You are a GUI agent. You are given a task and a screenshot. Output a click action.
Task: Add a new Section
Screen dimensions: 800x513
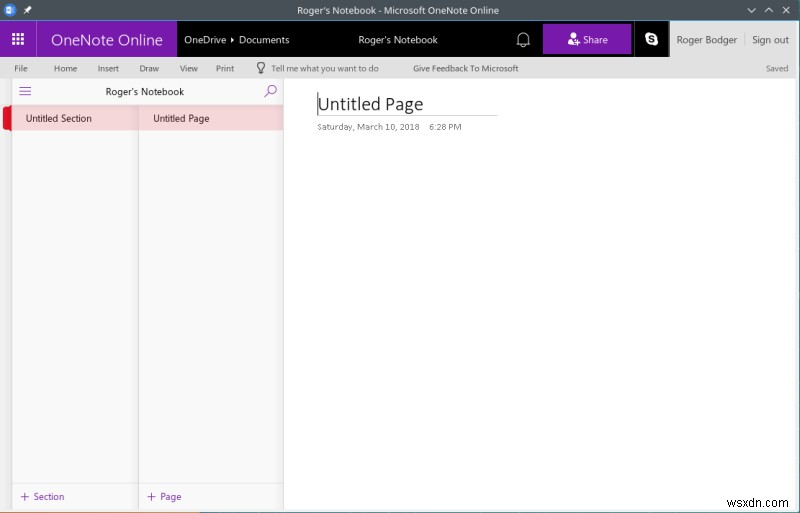42,497
